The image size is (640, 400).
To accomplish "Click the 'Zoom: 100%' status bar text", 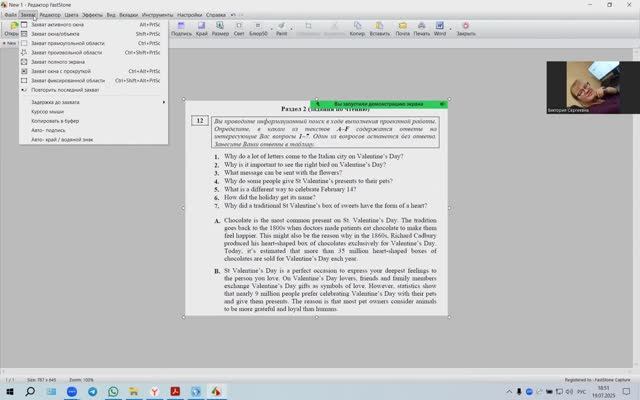I will (81, 380).
